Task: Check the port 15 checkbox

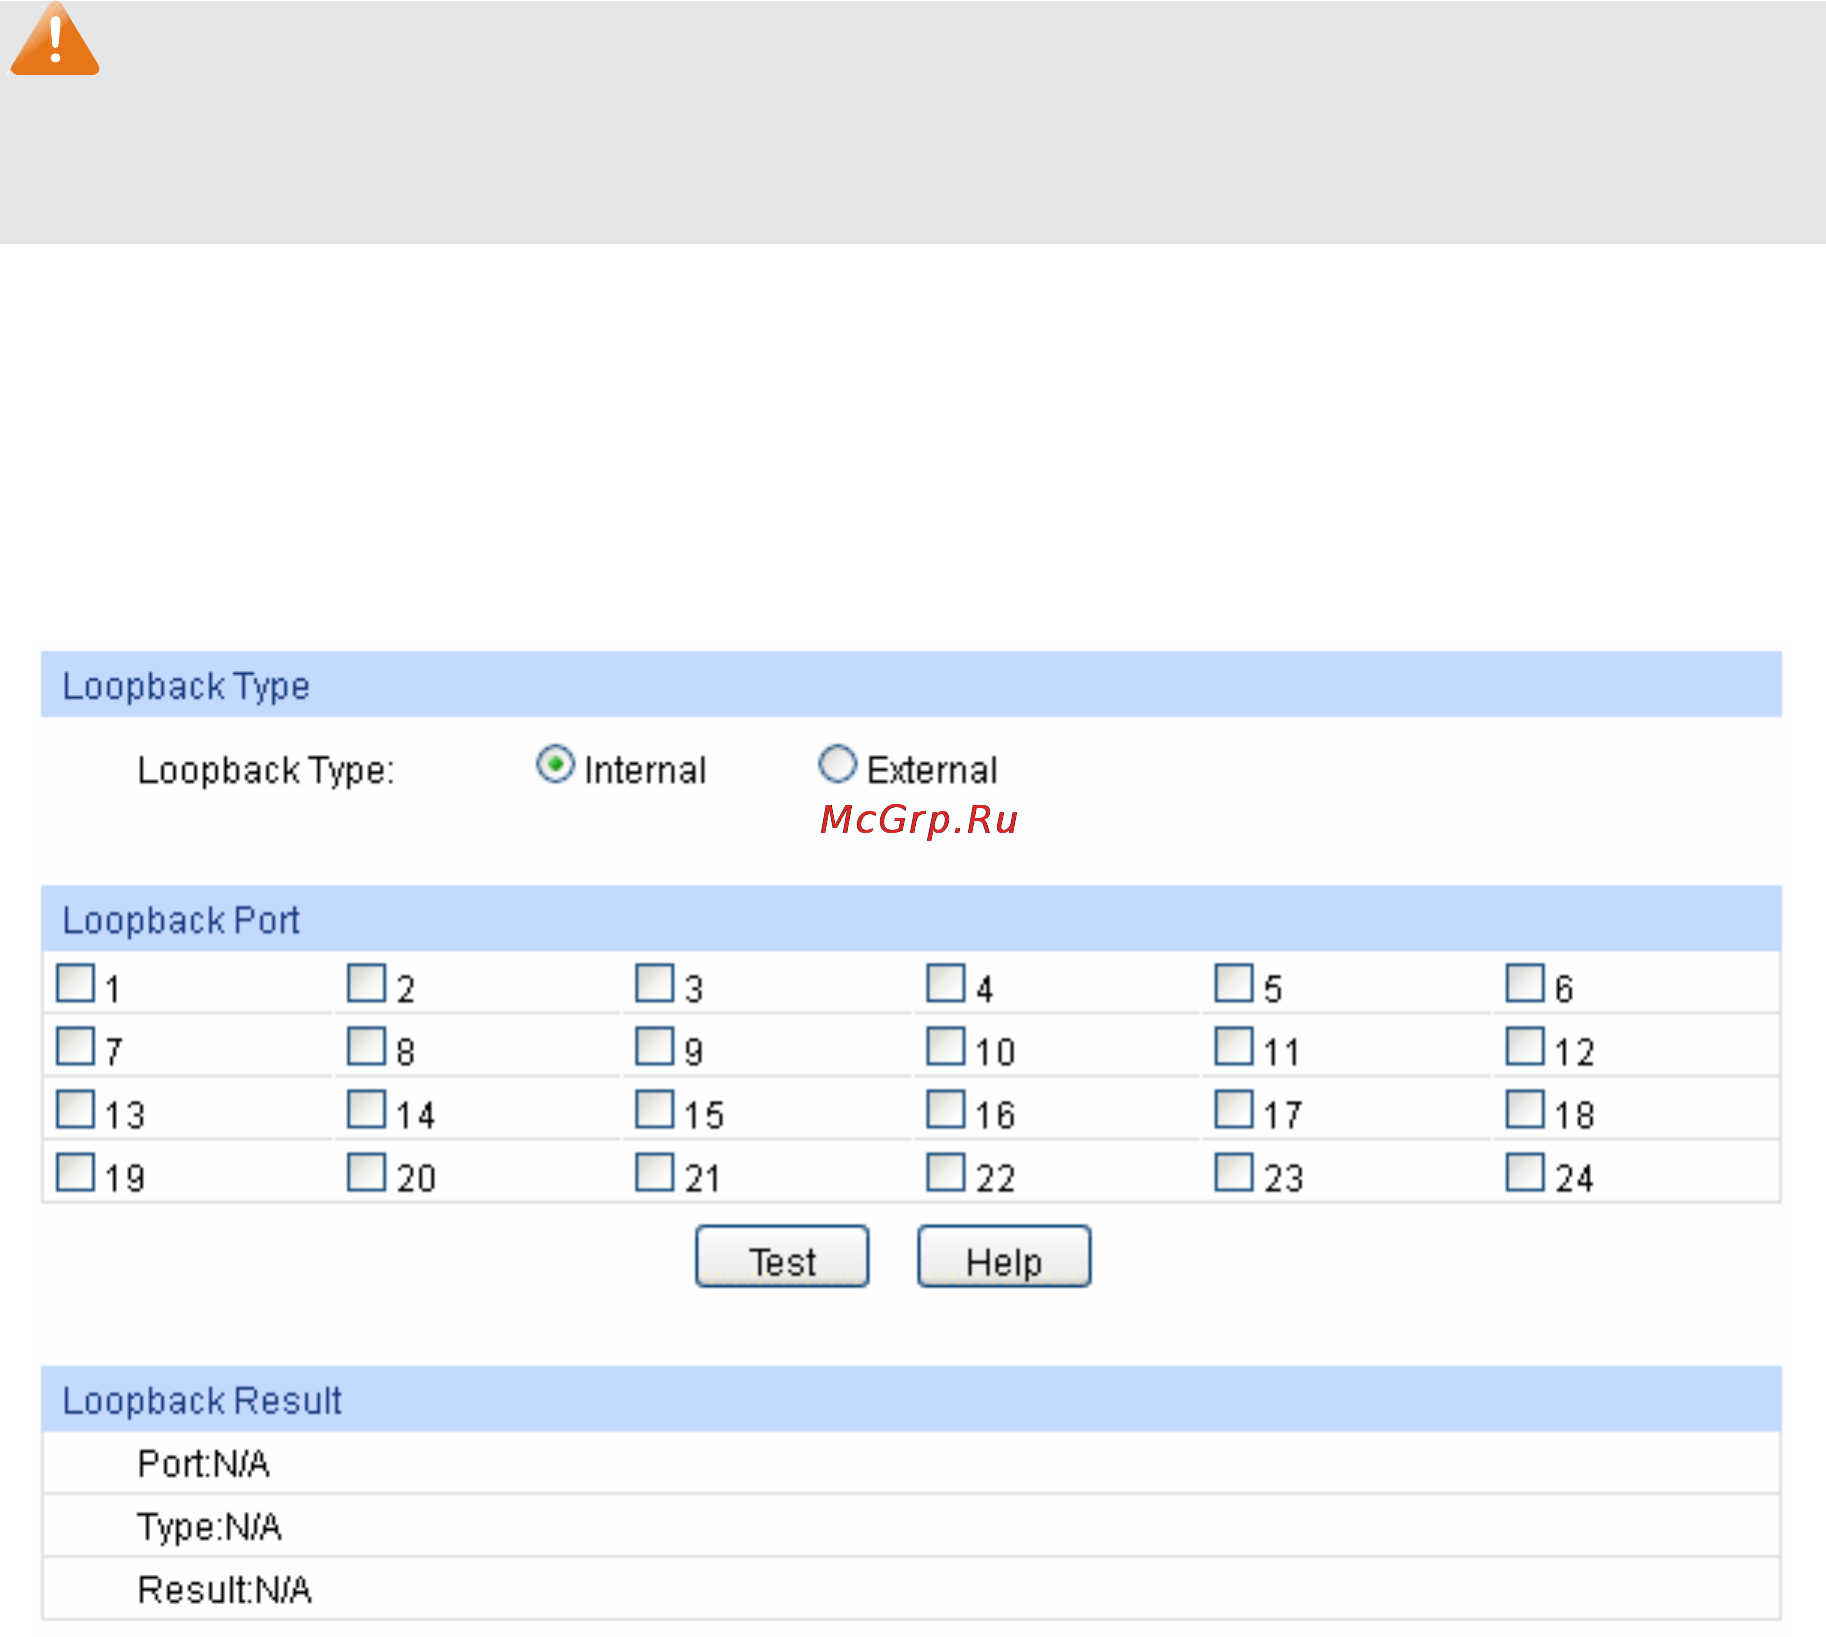Action: click(655, 1109)
